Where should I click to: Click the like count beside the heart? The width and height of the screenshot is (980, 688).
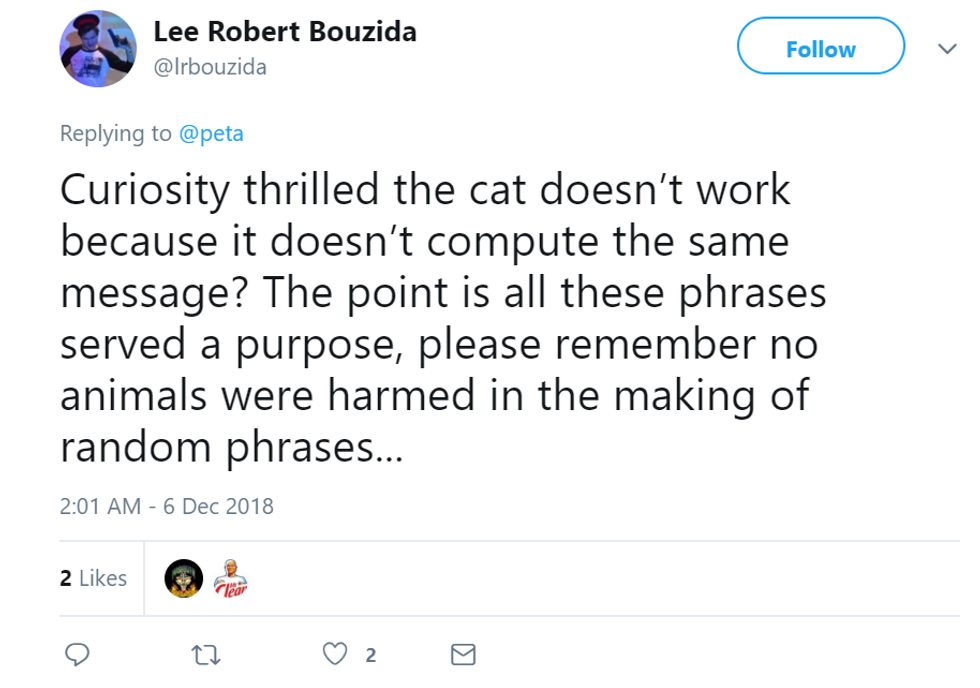coord(371,656)
